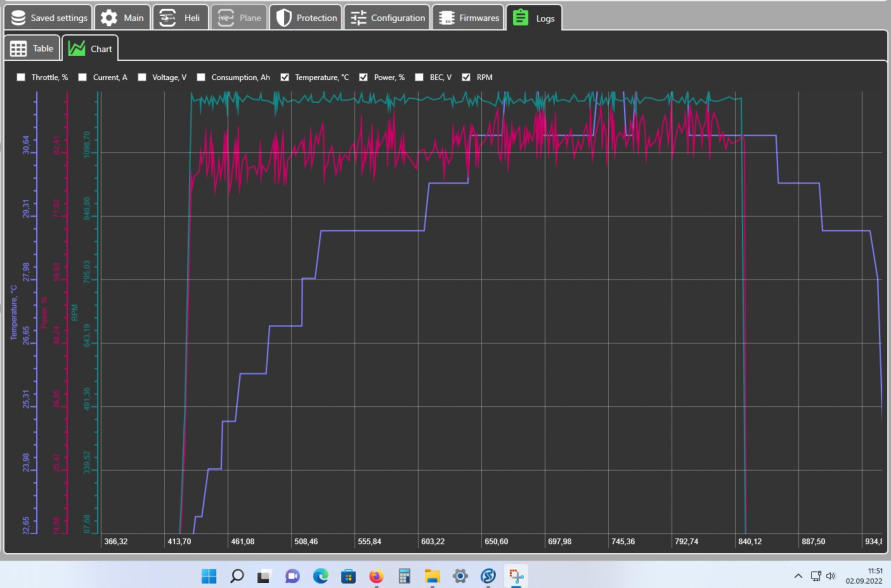Open the Saved settings tab
The height and width of the screenshot is (588, 891).
pos(49,18)
